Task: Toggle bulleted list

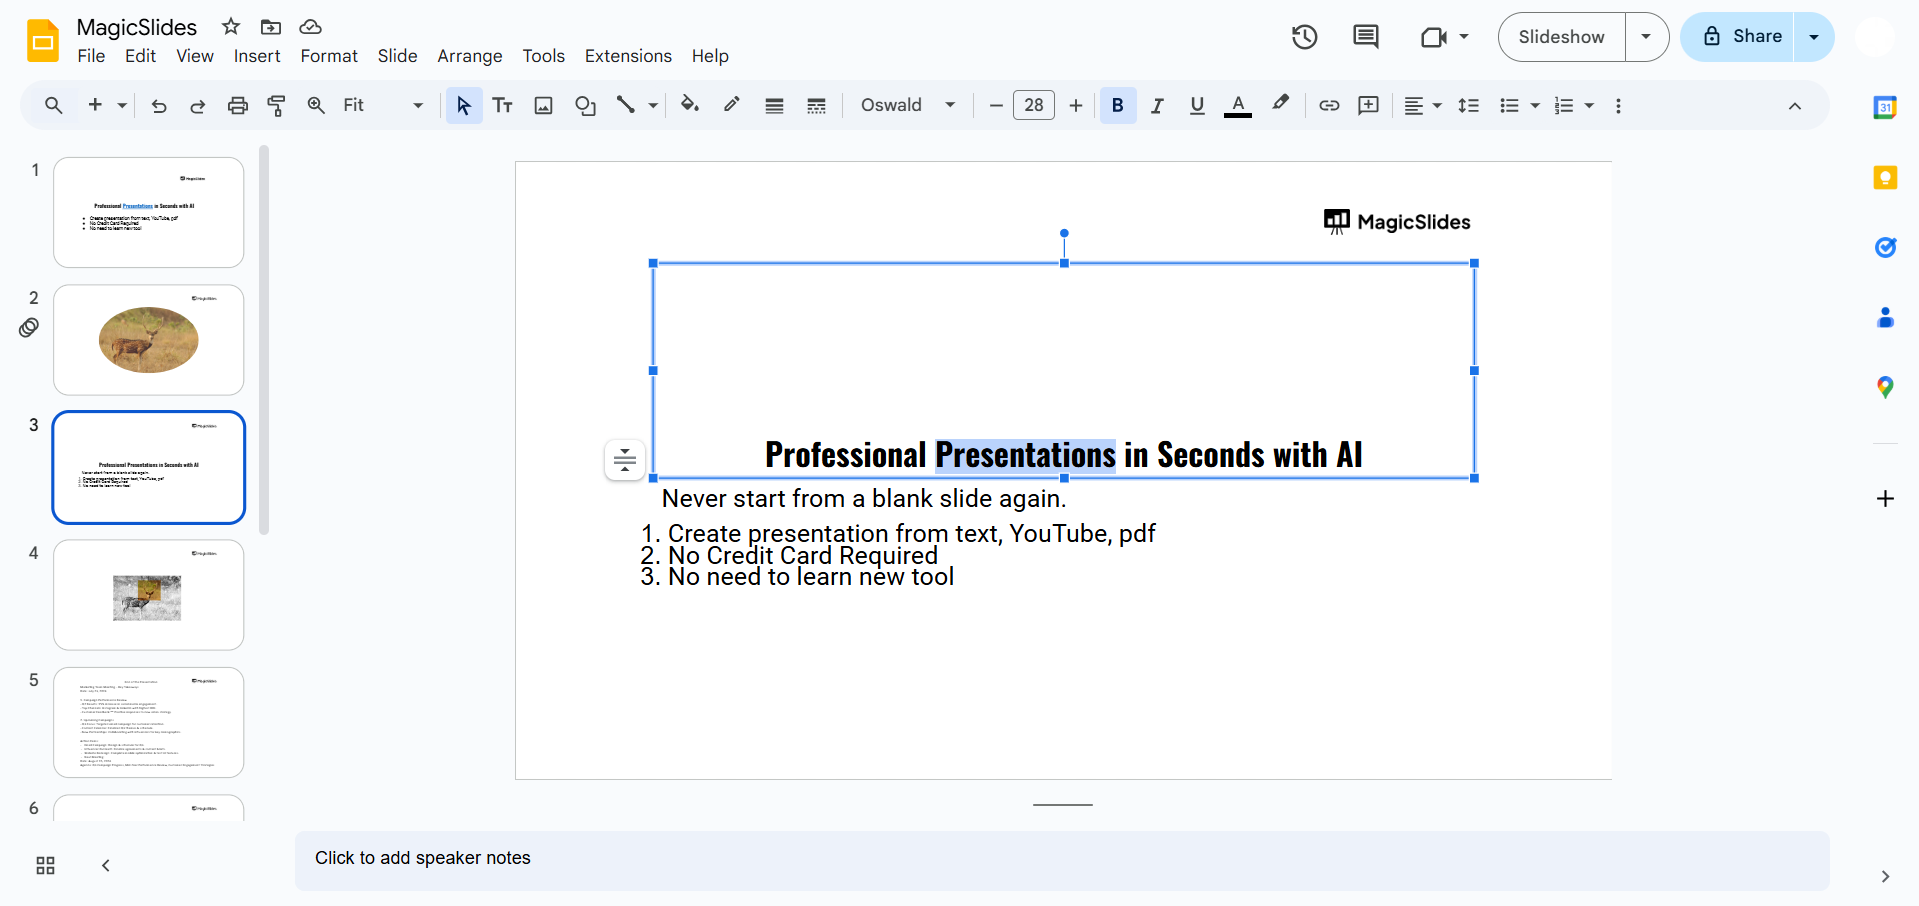Action: click(1510, 105)
